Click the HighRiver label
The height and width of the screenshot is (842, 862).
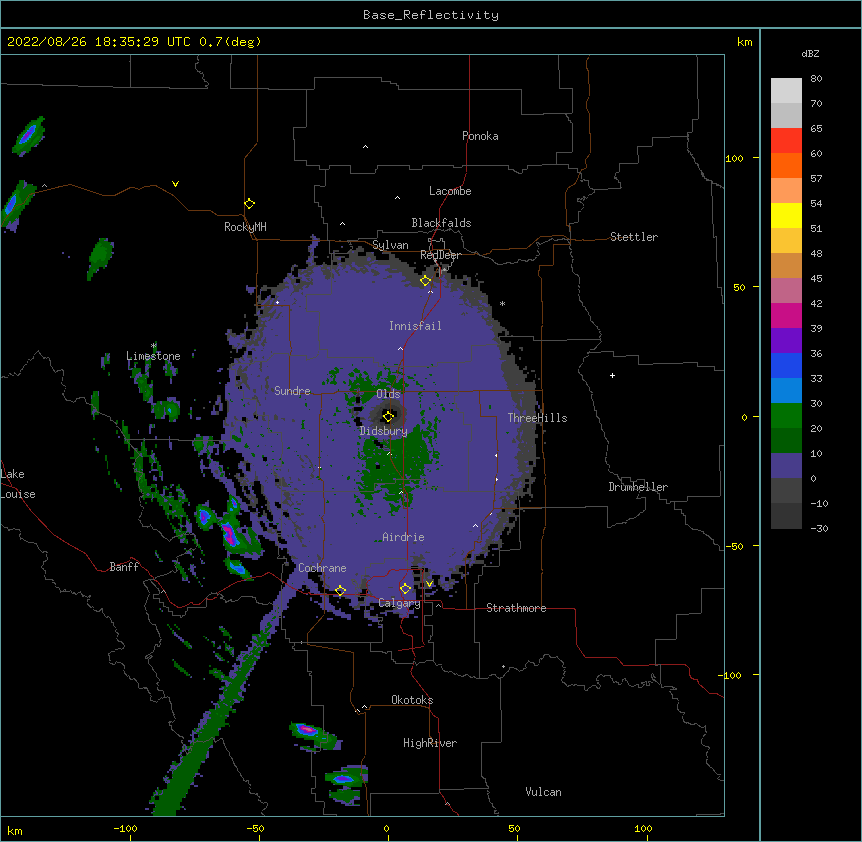point(430,743)
